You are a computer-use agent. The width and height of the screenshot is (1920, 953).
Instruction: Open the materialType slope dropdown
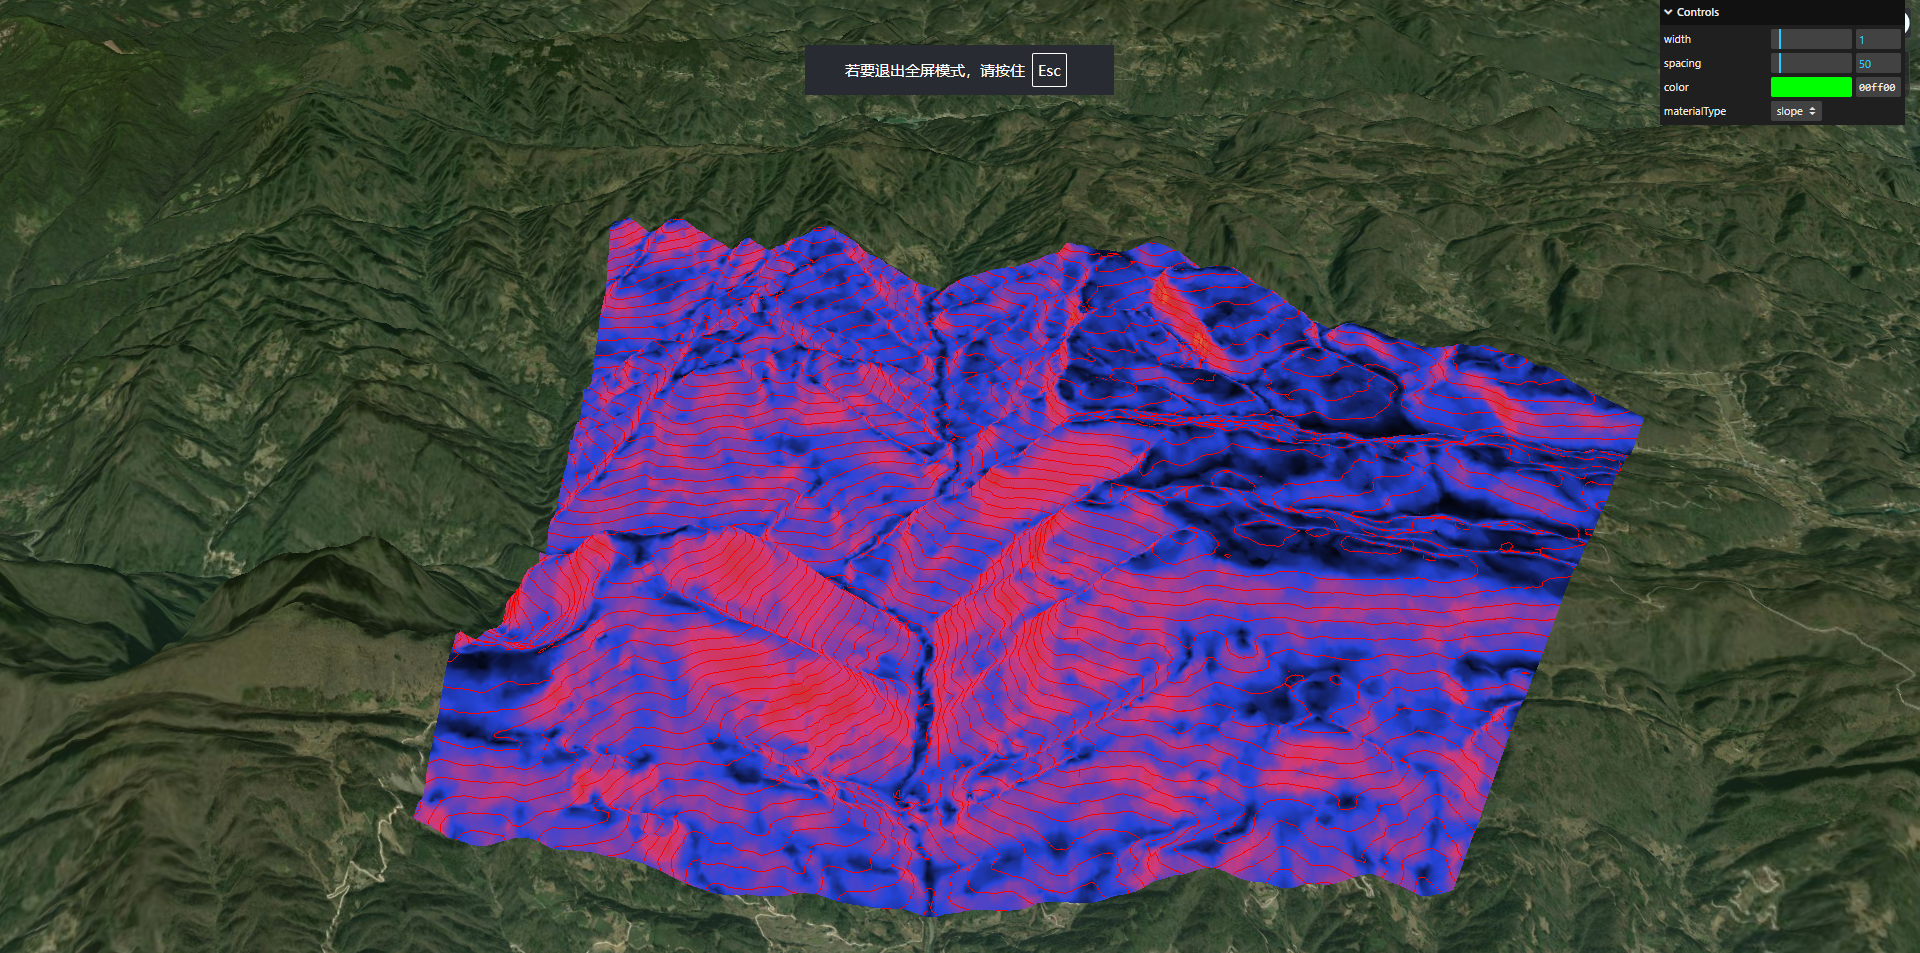point(1796,111)
